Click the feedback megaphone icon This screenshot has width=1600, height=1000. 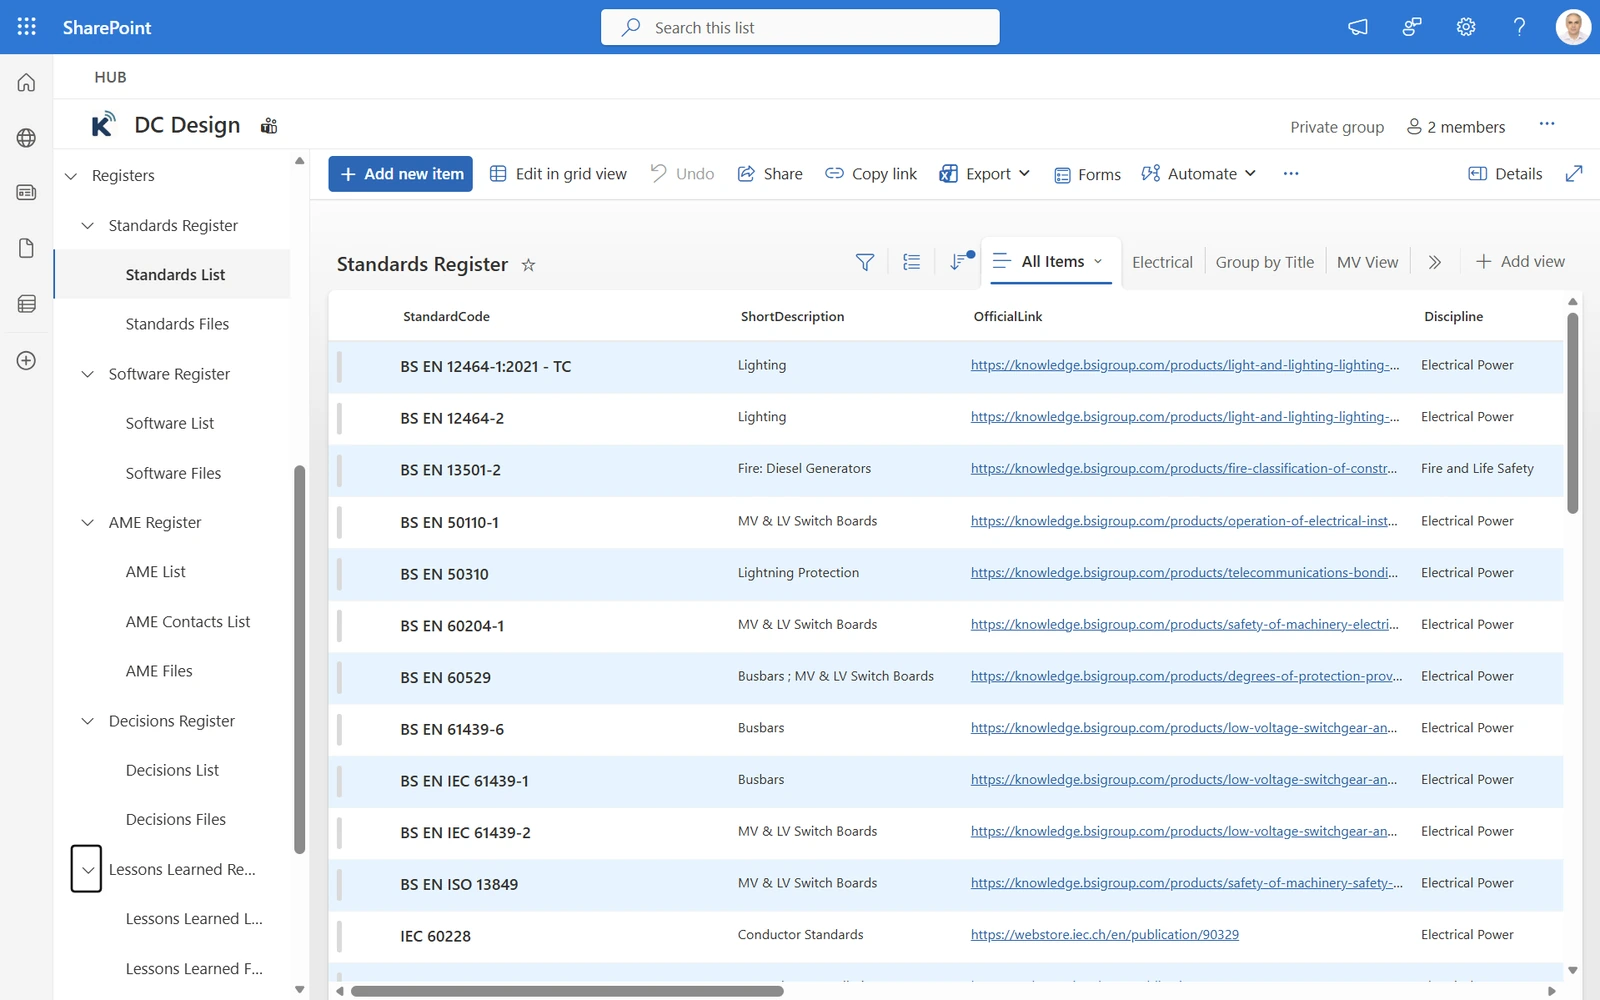[1357, 27]
